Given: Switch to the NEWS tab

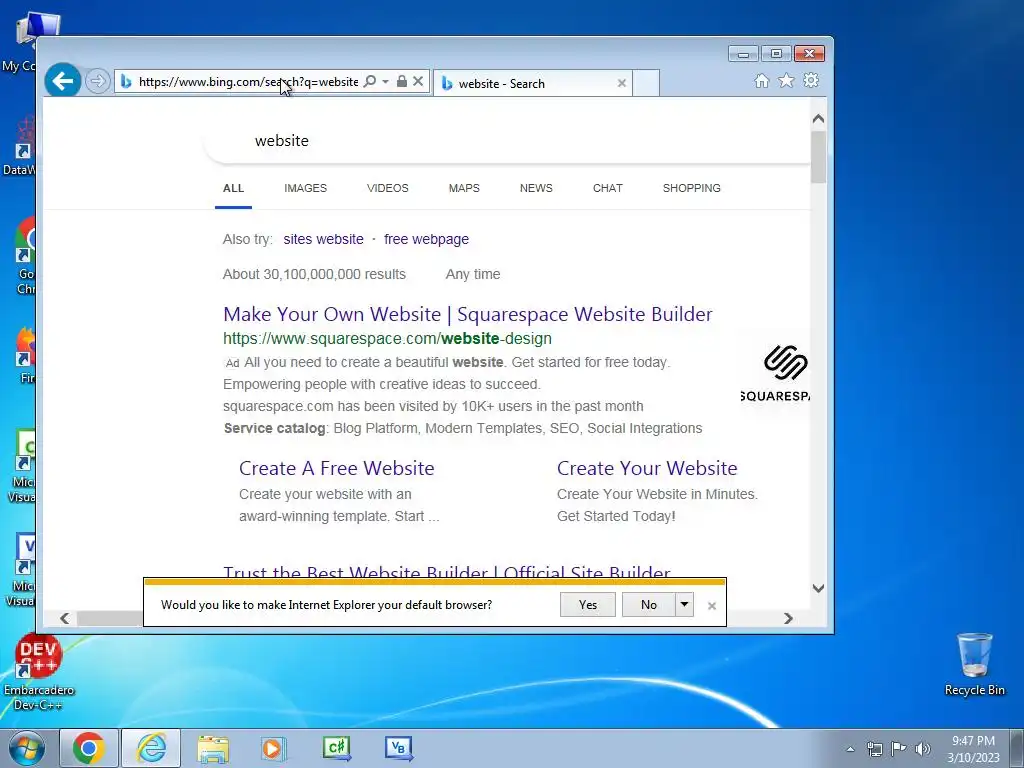Looking at the screenshot, I should pyautogui.click(x=536, y=188).
